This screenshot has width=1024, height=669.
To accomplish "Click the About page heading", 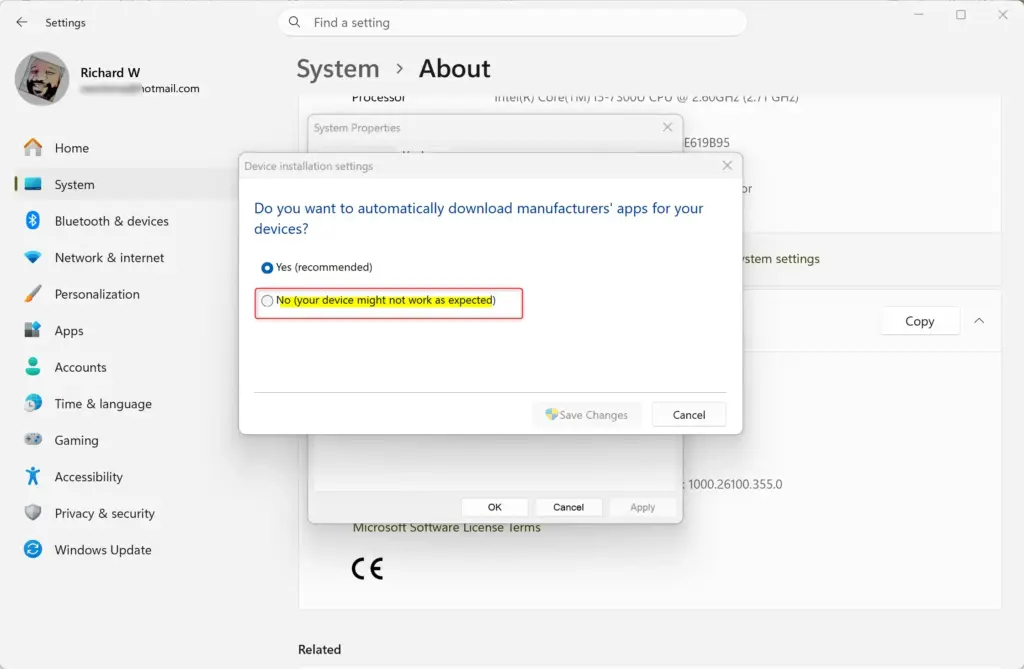I will click(x=455, y=69).
